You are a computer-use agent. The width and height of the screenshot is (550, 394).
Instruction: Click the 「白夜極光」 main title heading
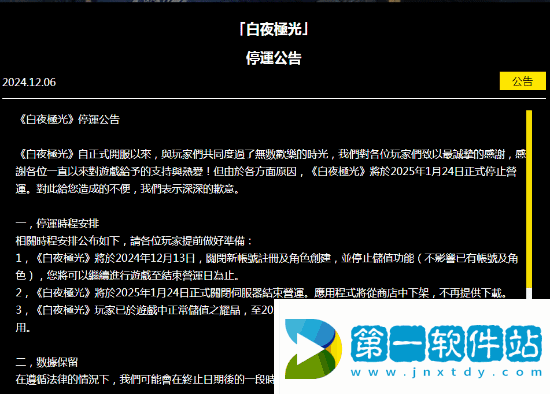(x=274, y=29)
